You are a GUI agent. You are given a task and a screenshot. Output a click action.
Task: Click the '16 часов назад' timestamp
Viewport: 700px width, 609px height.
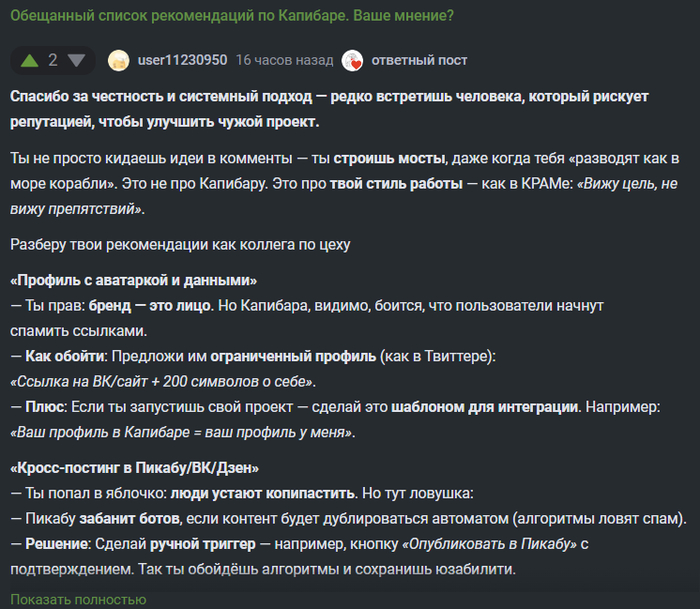pyautogui.click(x=284, y=60)
